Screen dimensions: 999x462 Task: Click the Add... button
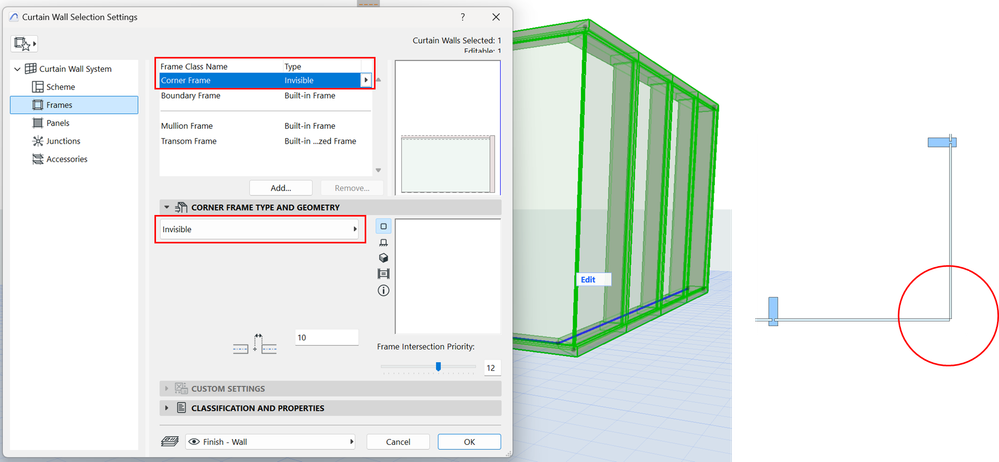pos(280,188)
